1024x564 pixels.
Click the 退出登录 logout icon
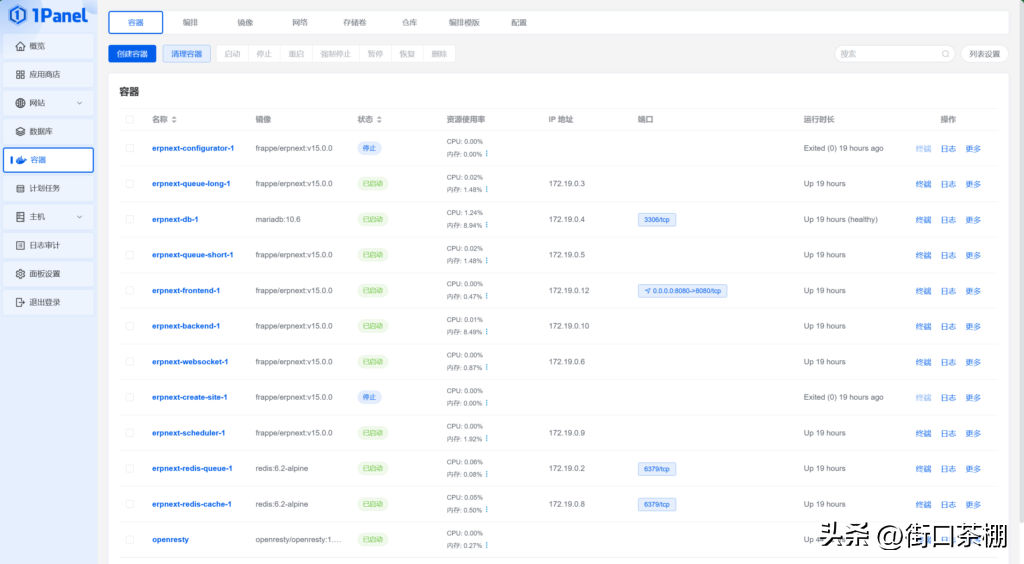20,302
